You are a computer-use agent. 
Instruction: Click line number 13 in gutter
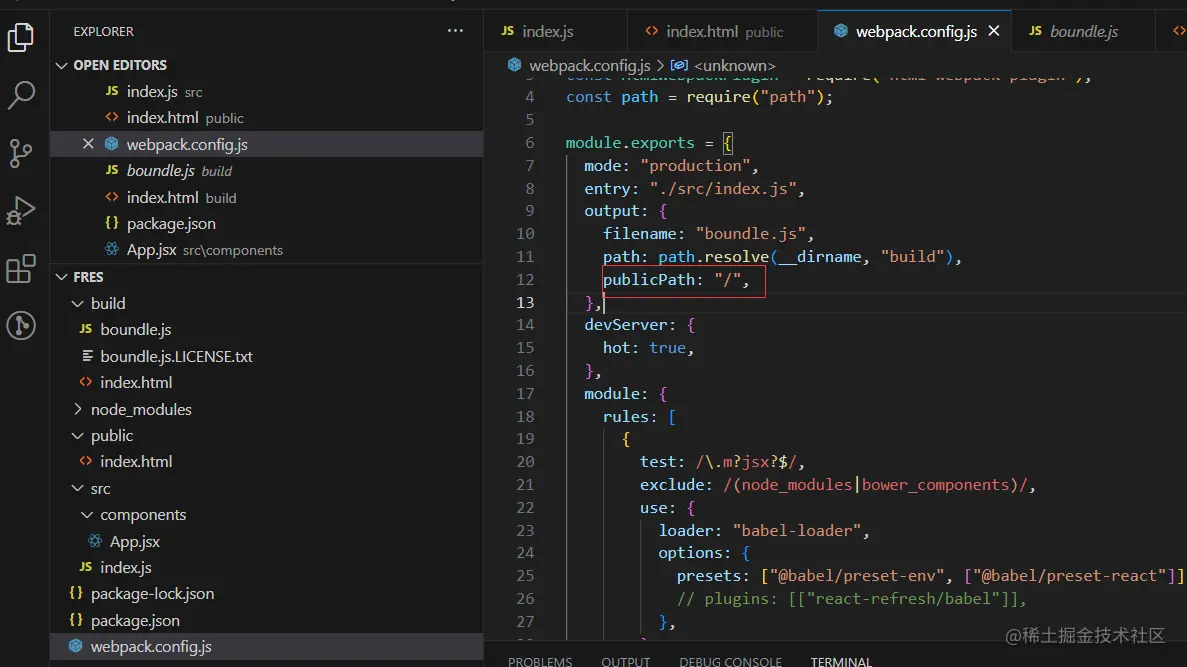click(x=525, y=302)
